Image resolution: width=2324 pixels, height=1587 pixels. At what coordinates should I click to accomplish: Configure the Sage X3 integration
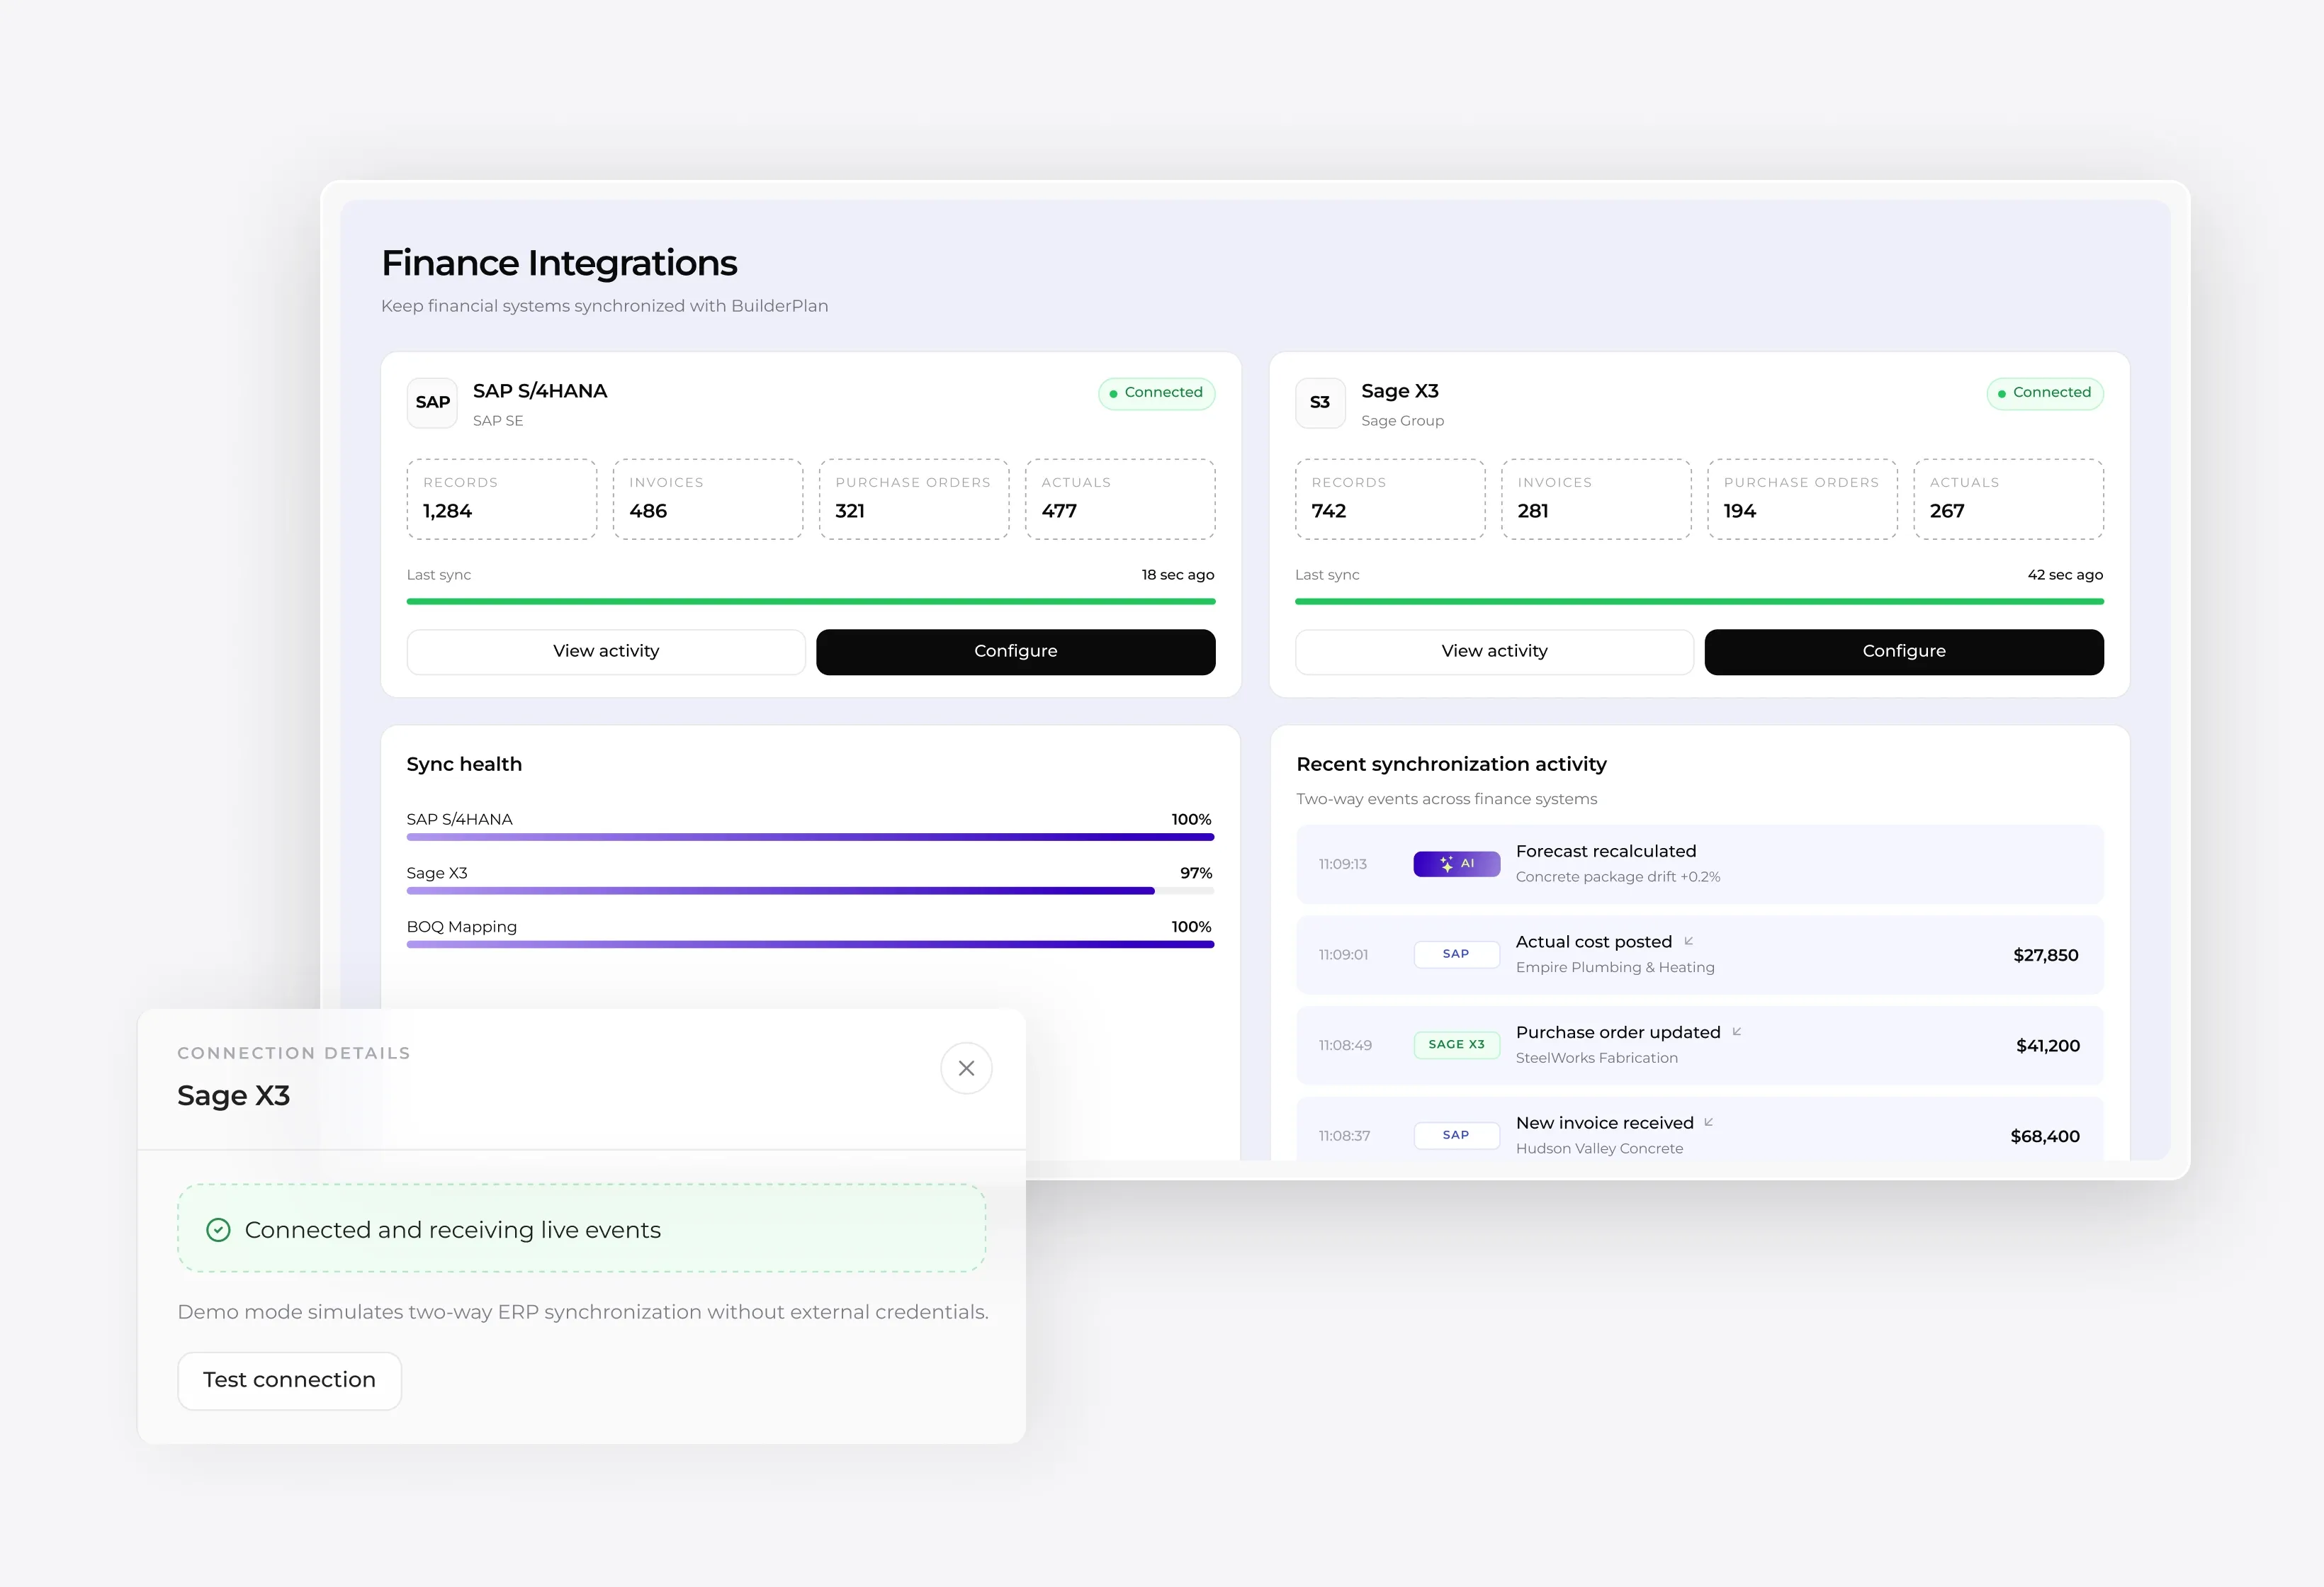1904,652
